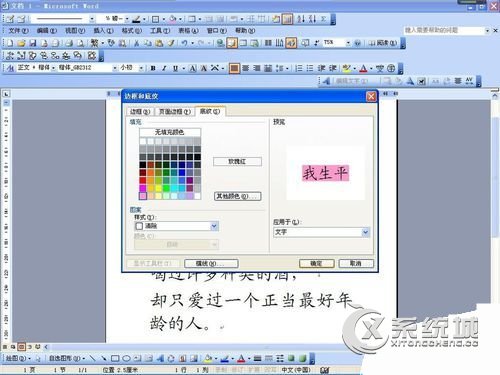Open the Style dropdown showing 正文+楷体
The width and height of the screenshot is (500, 375).
point(53,68)
